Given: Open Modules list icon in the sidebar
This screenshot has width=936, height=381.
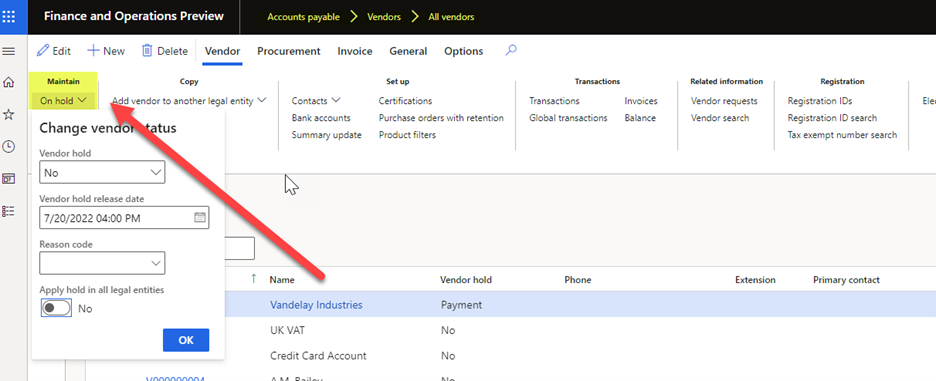Looking at the screenshot, I should [x=9, y=211].
